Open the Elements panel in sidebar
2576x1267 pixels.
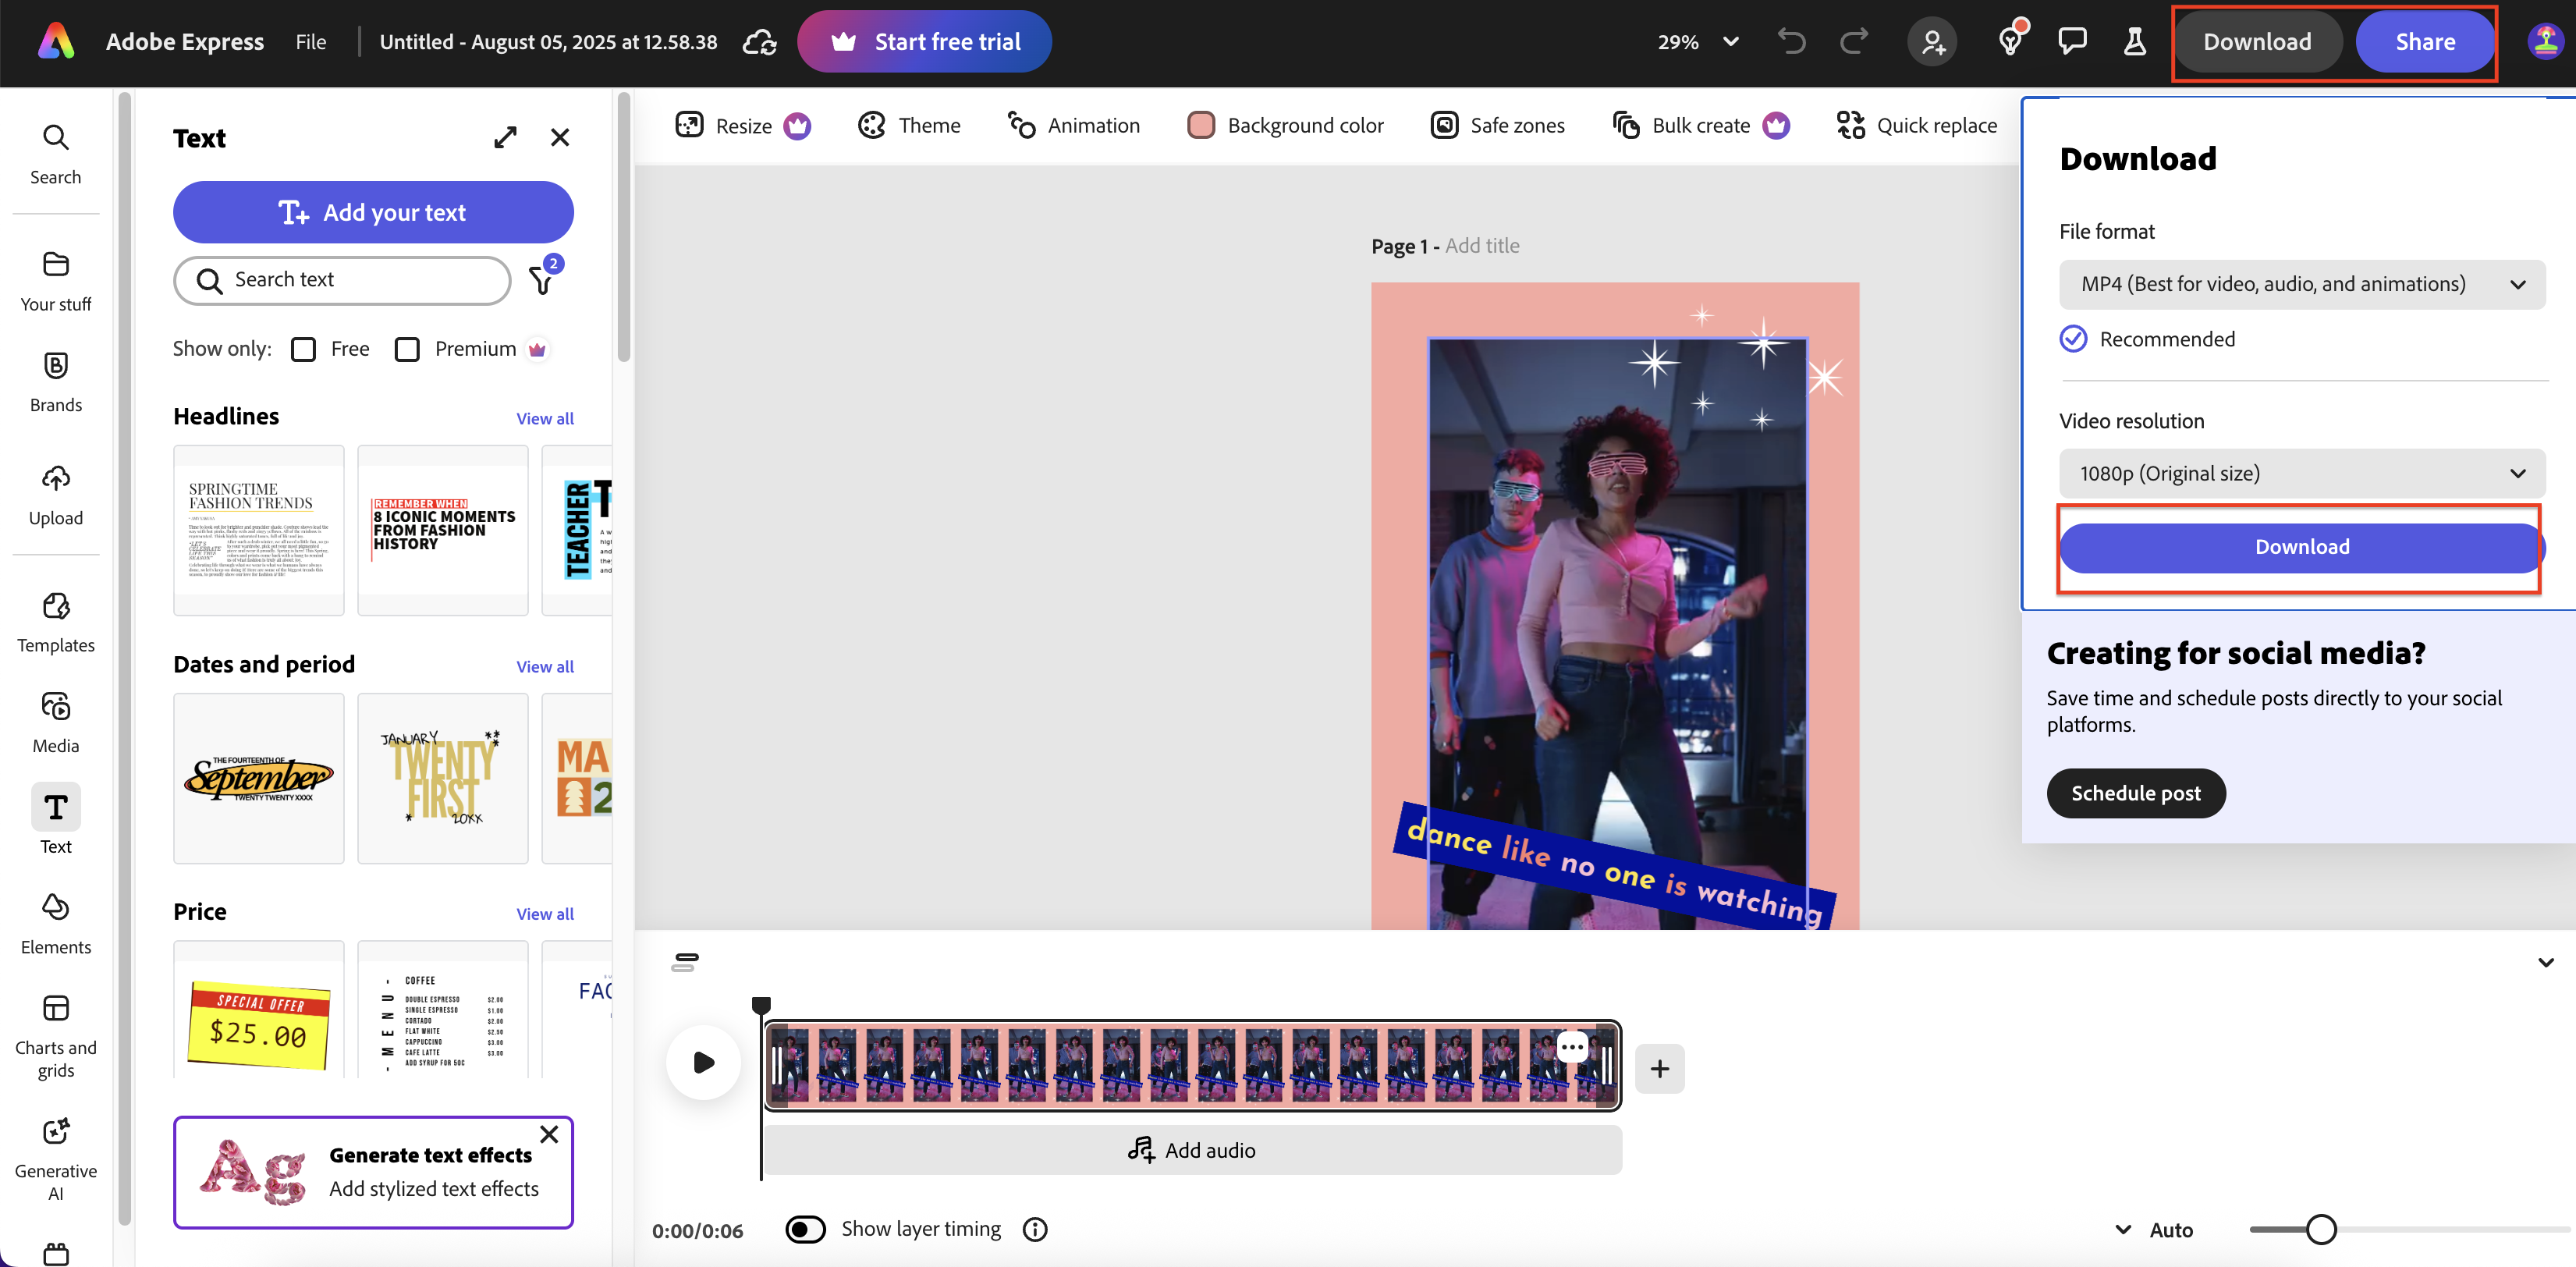[55, 922]
